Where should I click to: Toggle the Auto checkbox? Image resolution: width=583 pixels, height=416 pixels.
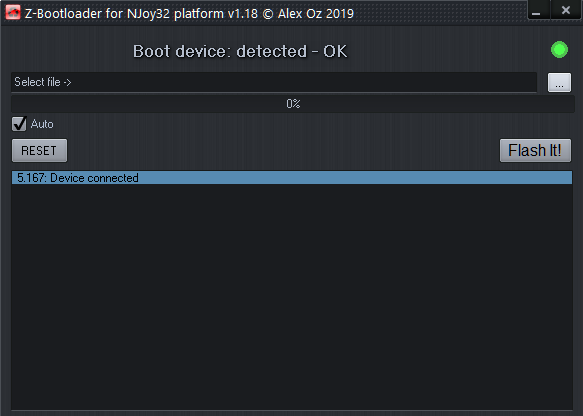19,124
